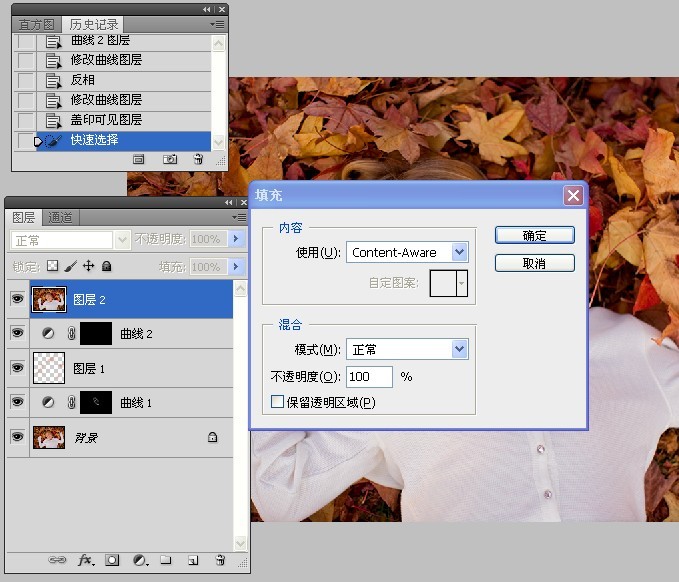Hide 背景 layer visibility eye
This screenshot has width=679, height=582.
point(17,436)
